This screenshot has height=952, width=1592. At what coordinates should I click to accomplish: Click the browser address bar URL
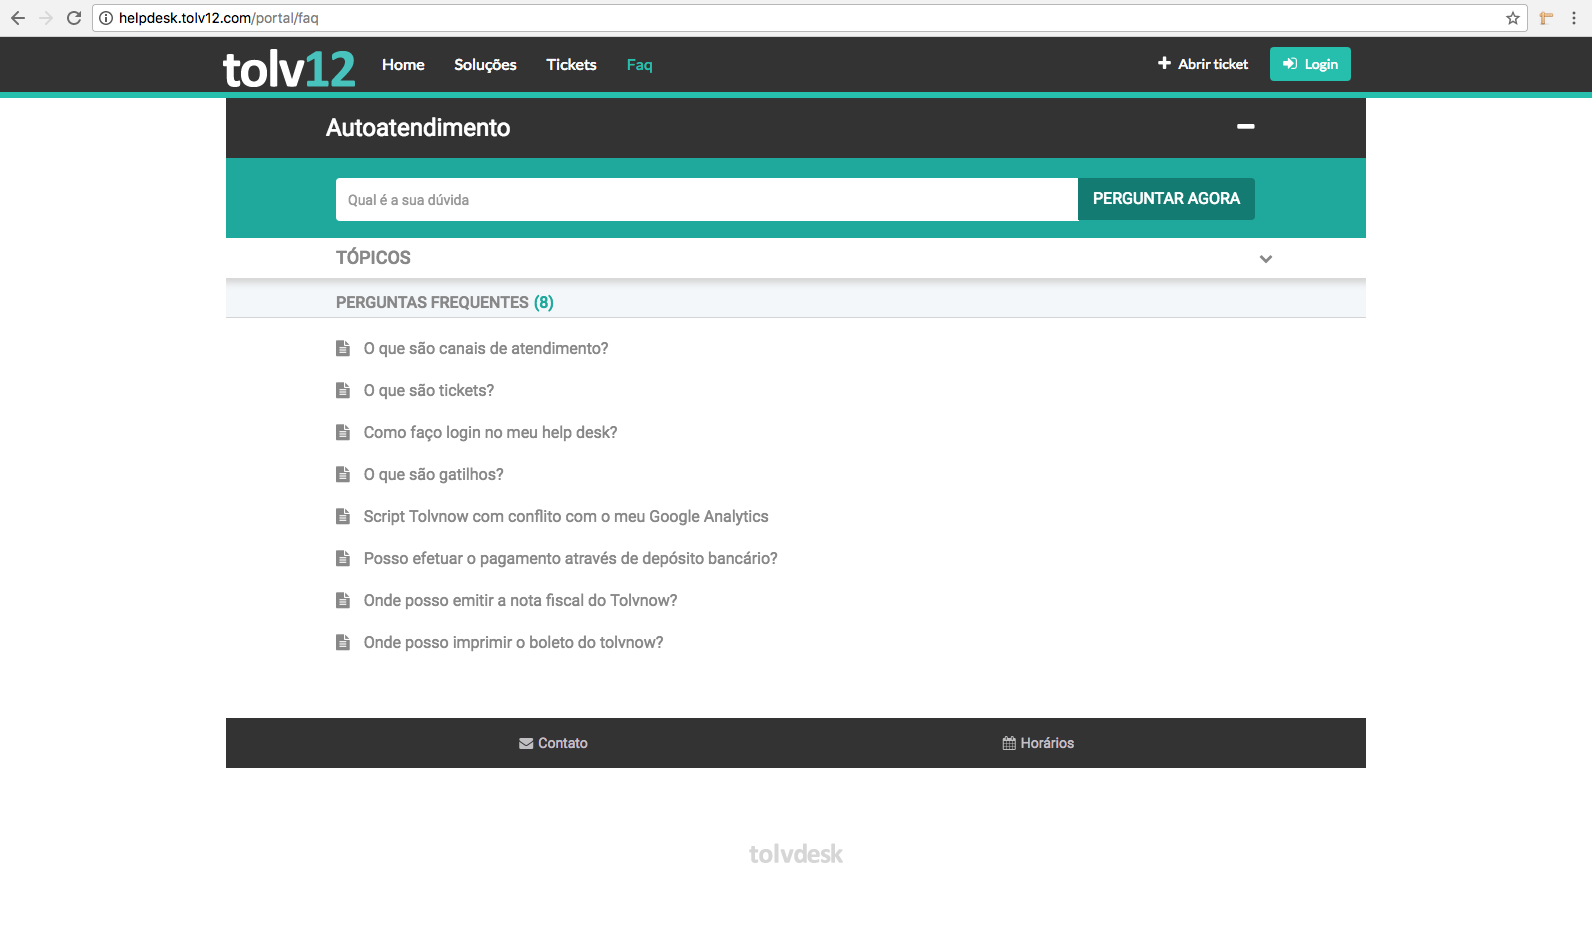click(x=219, y=18)
